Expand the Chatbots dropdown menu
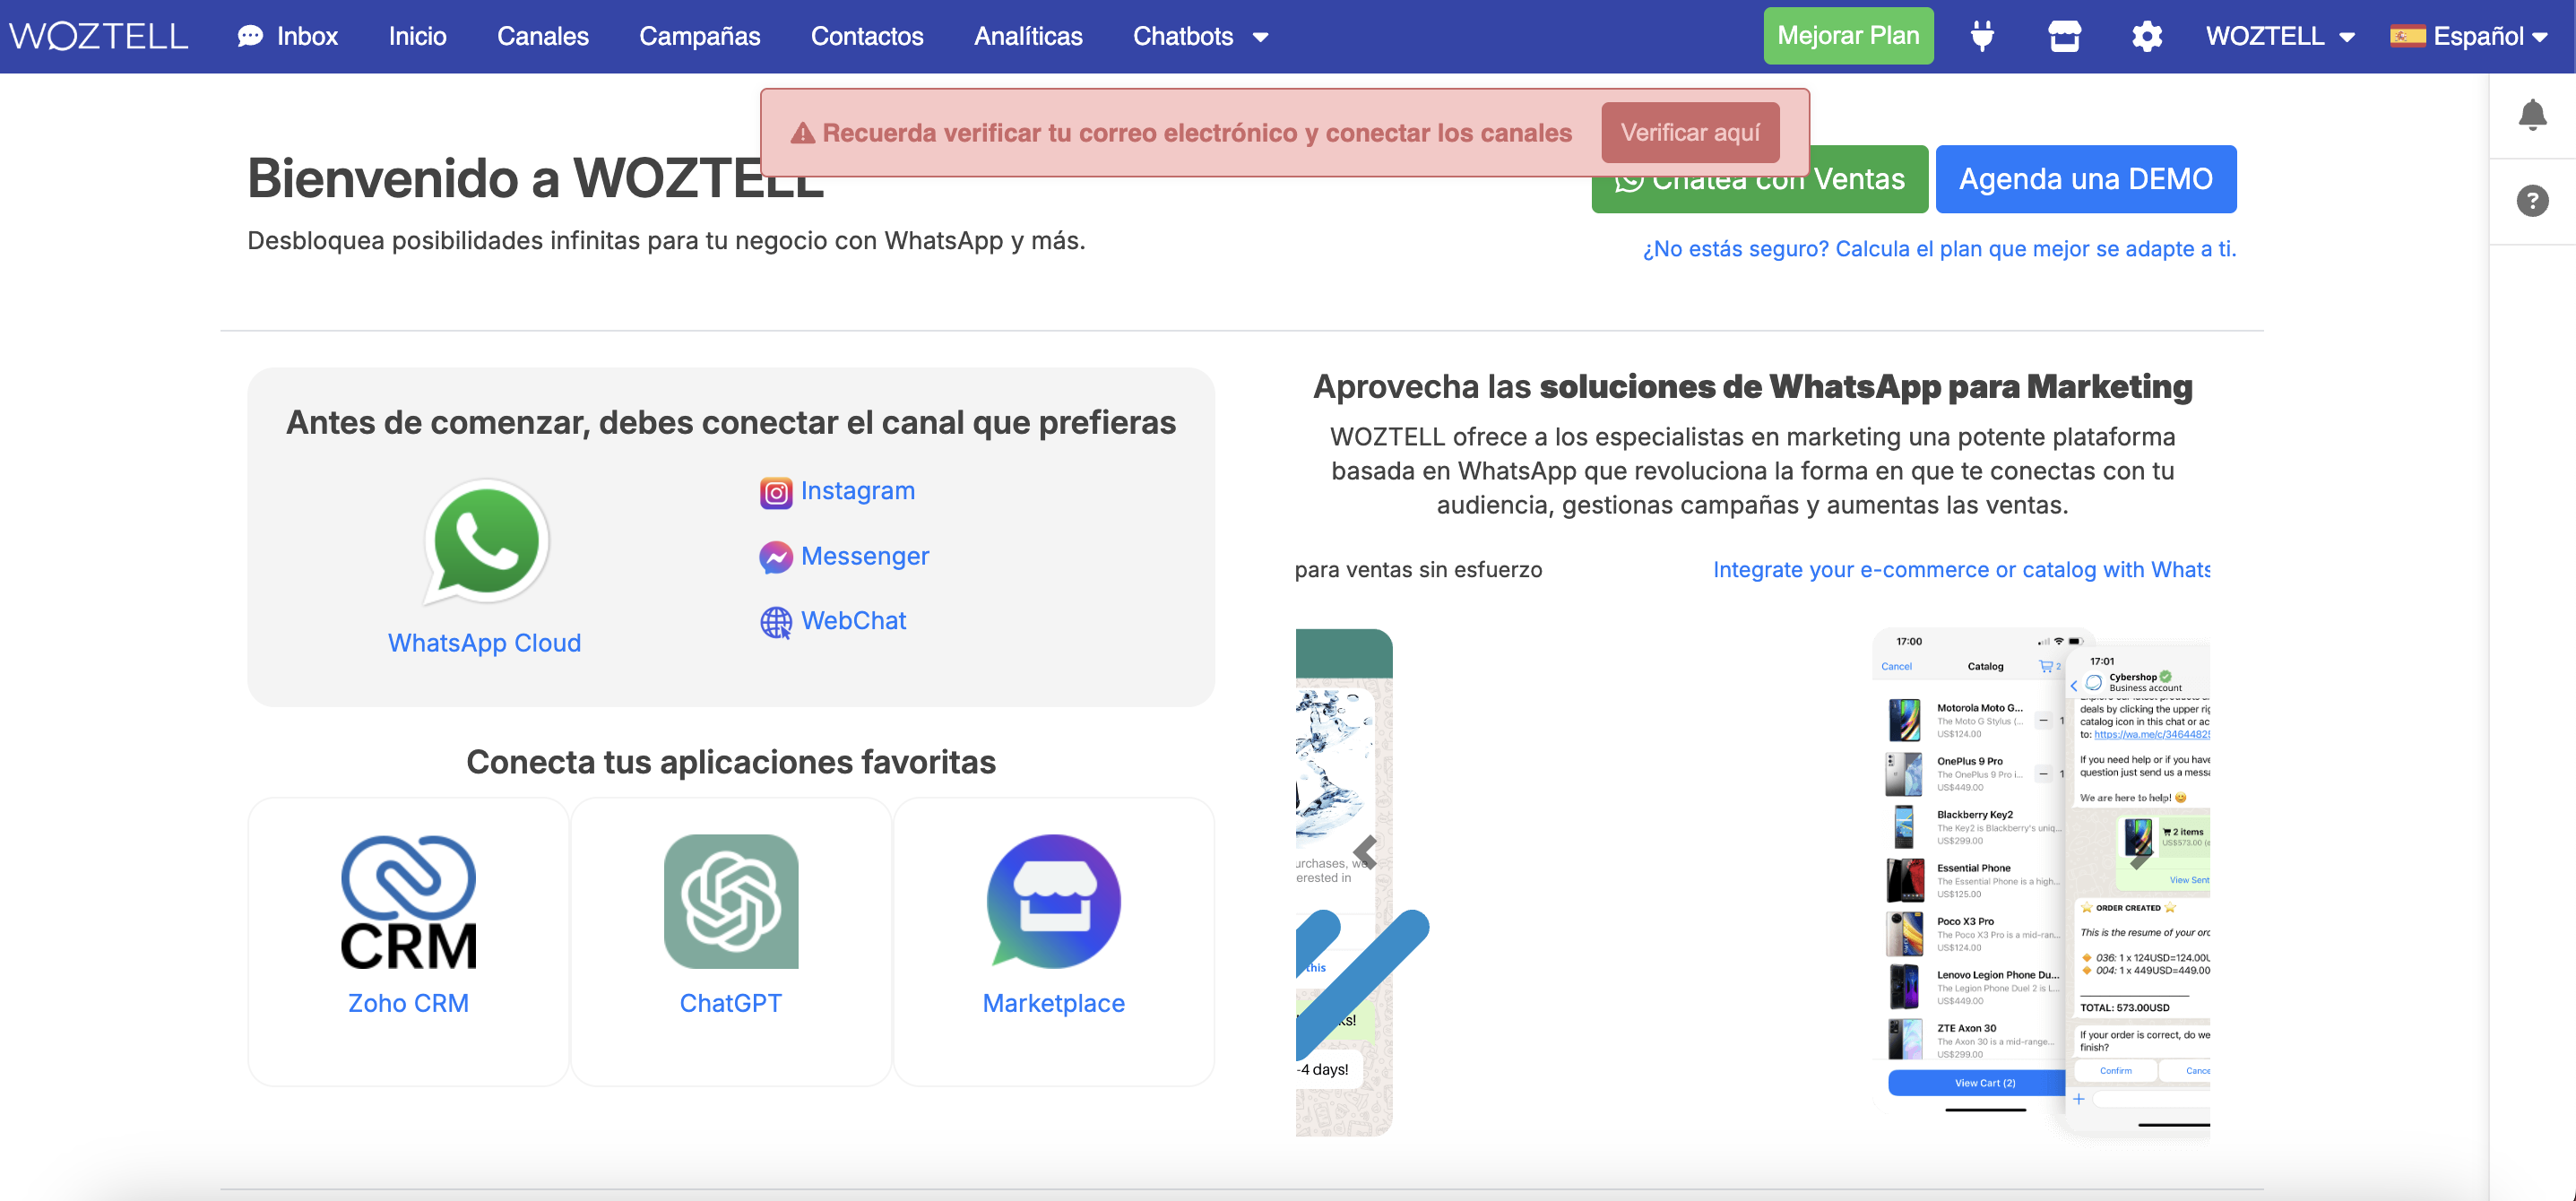 pyautogui.click(x=1200, y=36)
